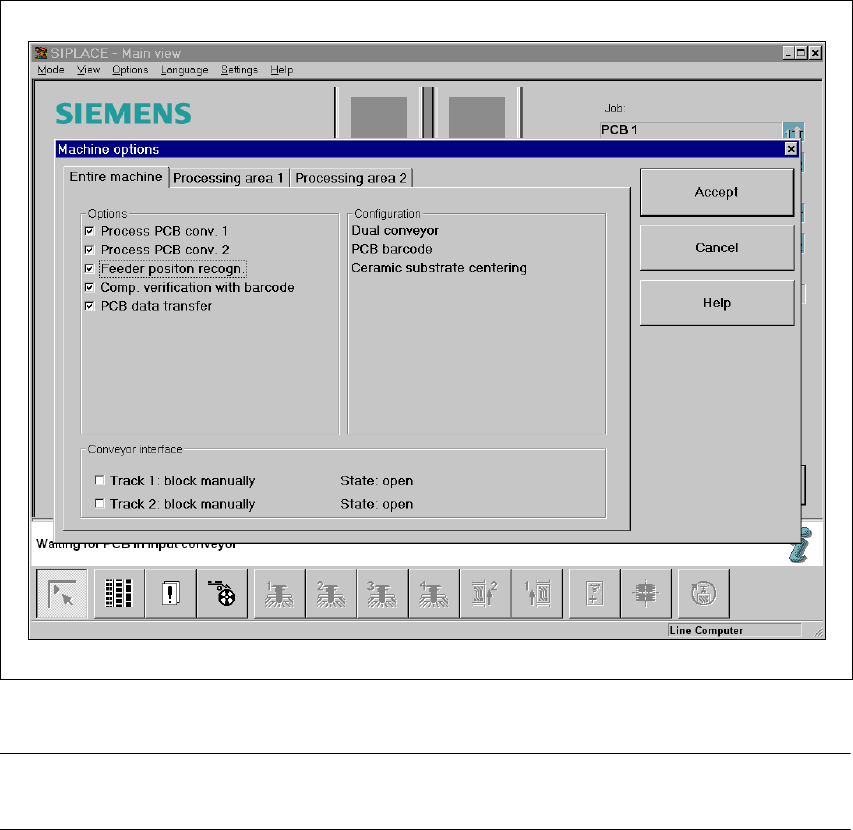
Task: Click the blue icon beside the Job field
Action: tap(793, 131)
